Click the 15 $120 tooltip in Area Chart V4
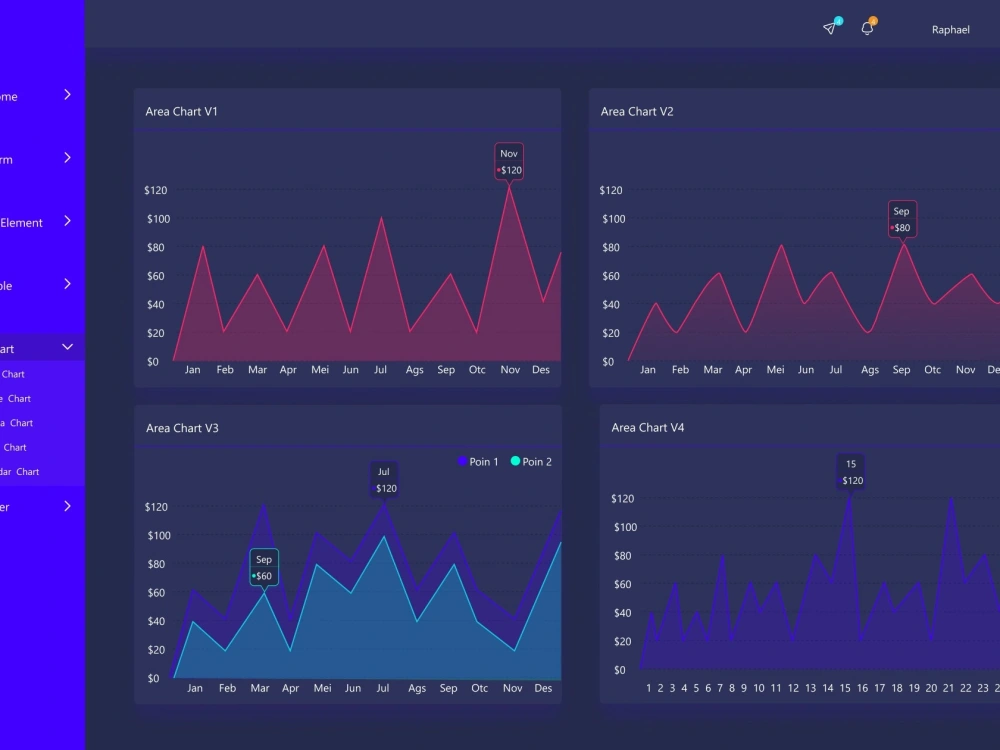This screenshot has width=1000, height=750. (x=851, y=472)
